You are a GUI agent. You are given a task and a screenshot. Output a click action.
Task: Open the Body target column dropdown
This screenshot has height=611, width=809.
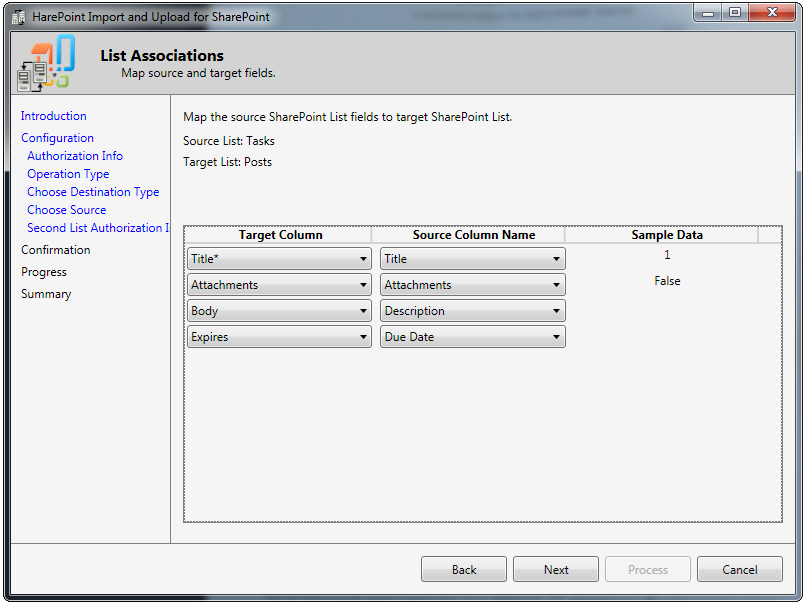click(279, 311)
